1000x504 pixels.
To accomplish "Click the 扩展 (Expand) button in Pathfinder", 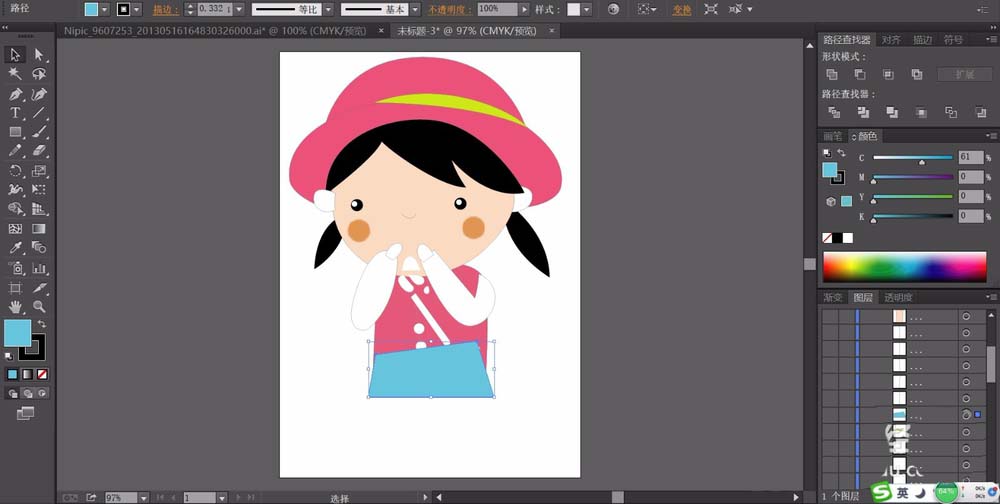I will (964, 75).
